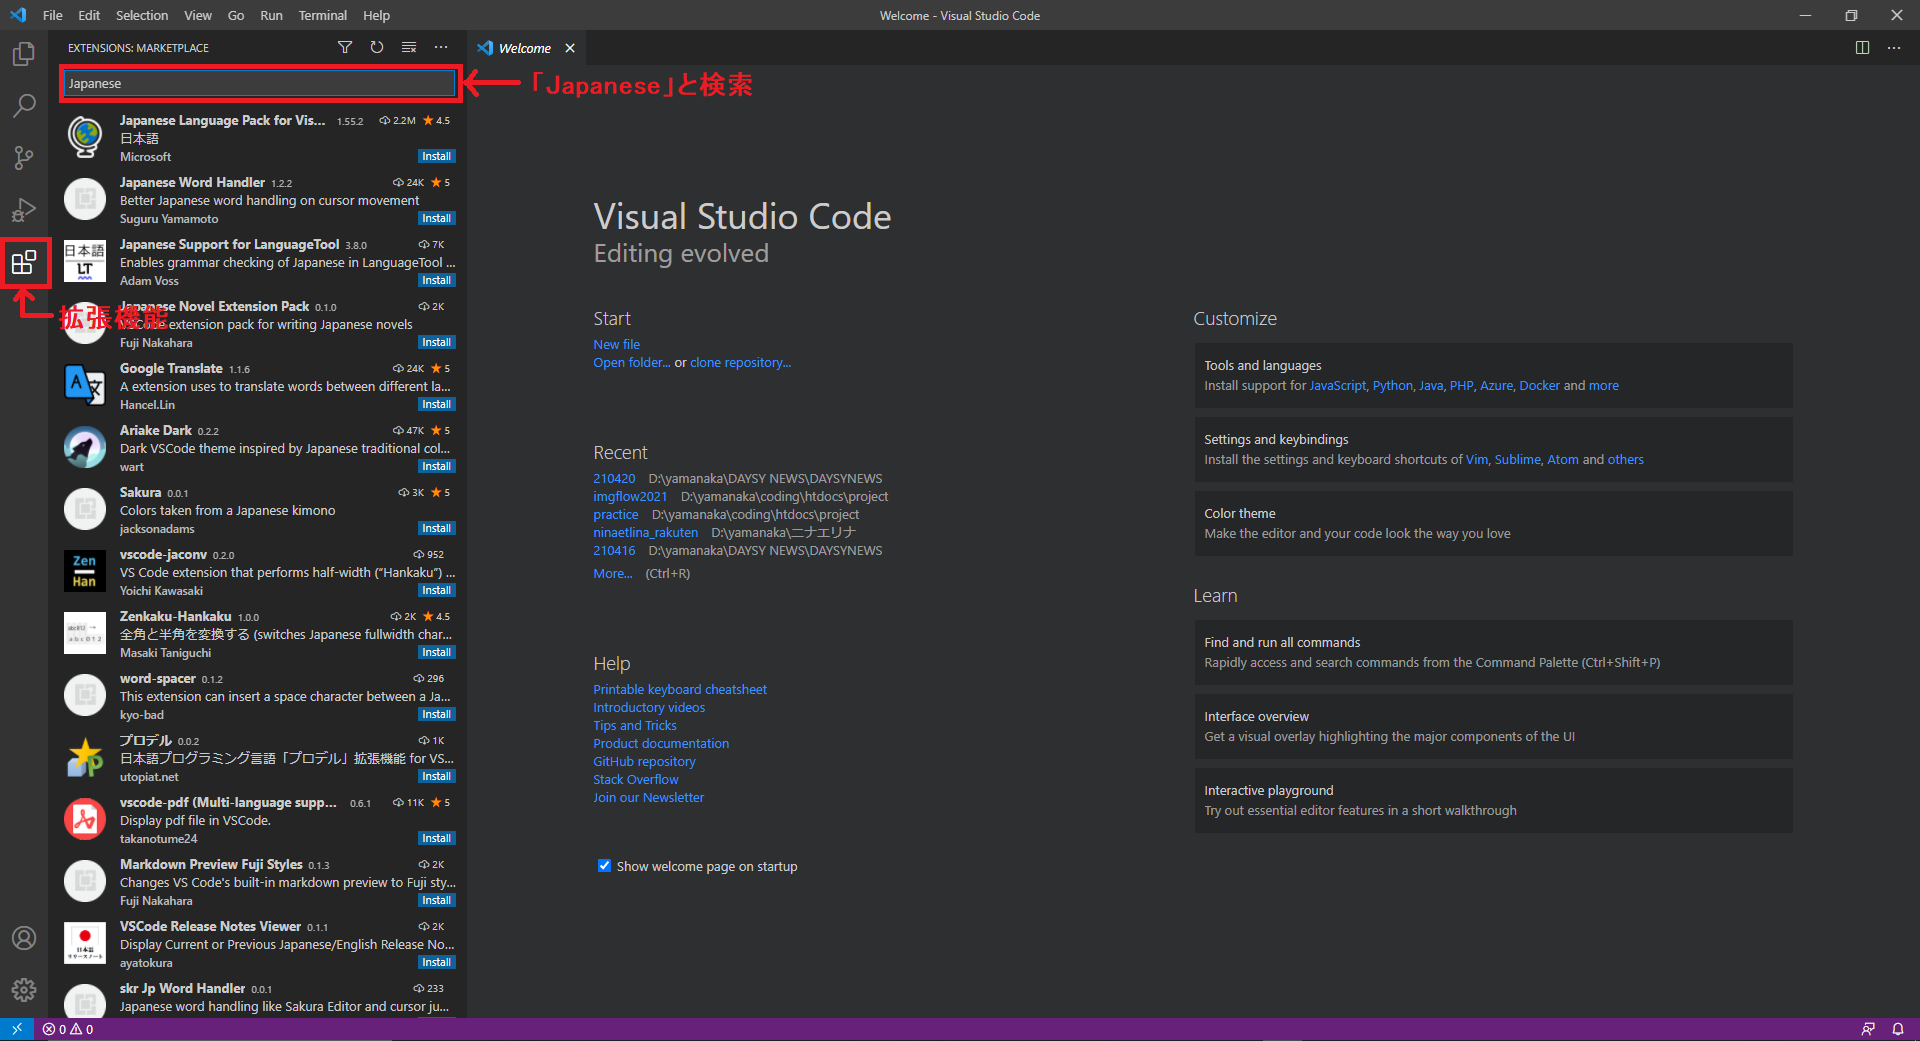Install word-spacer extension
Screen dimensions: 1920x1041
pyautogui.click(x=436, y=714)
